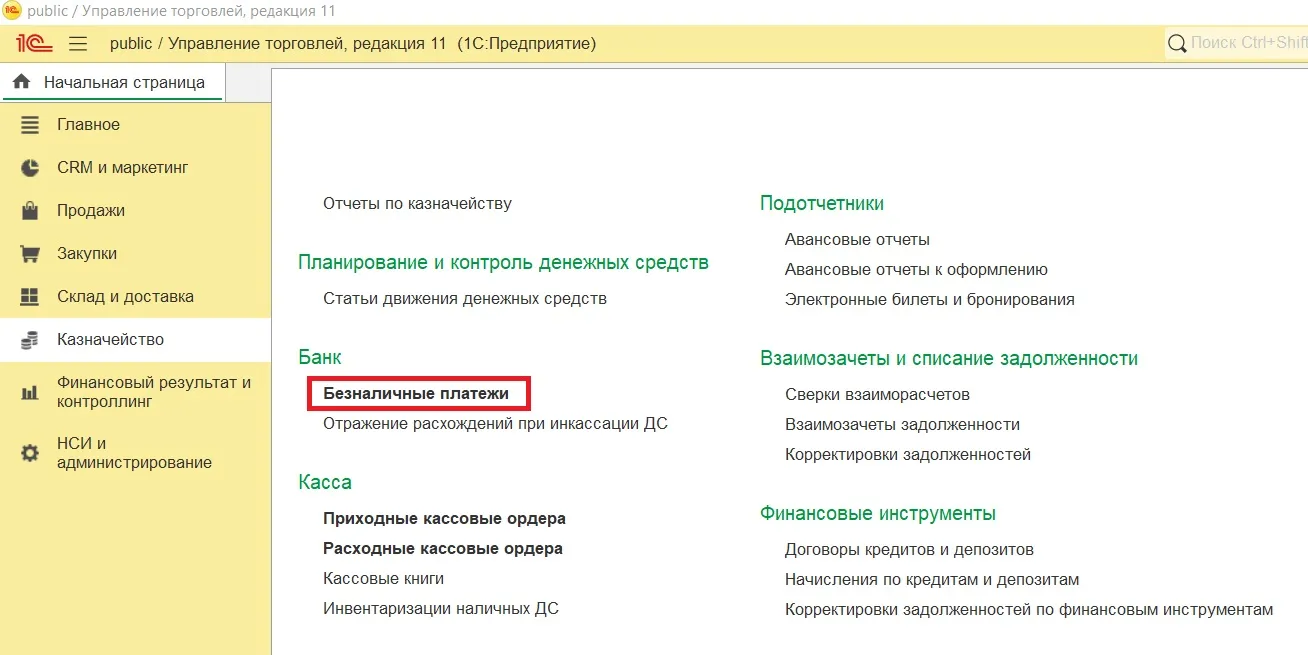This screenshot has height=655, width=1308.
Task: Switch to the Начальная страница tab
Action: tap(123, 82)
